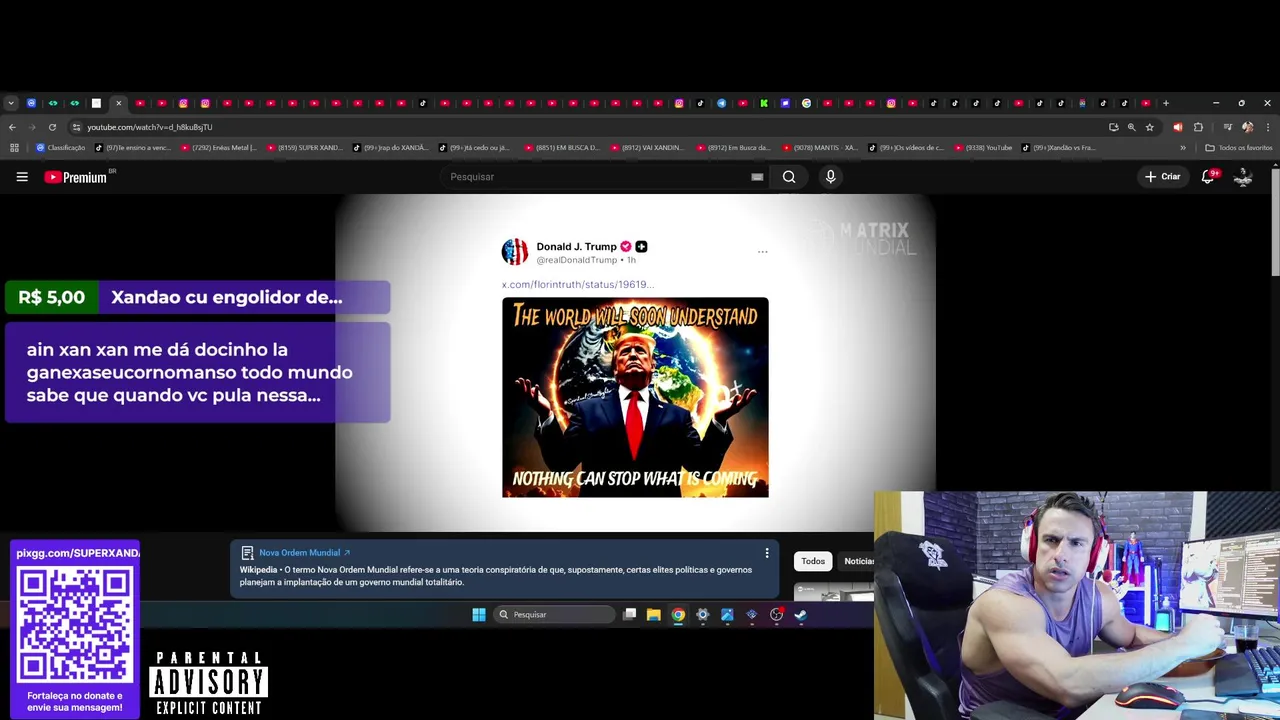The height and width of the screenshot is (720, 1280).
Task: Open the Chrome taskbar icon
Action: coord(678,615)
